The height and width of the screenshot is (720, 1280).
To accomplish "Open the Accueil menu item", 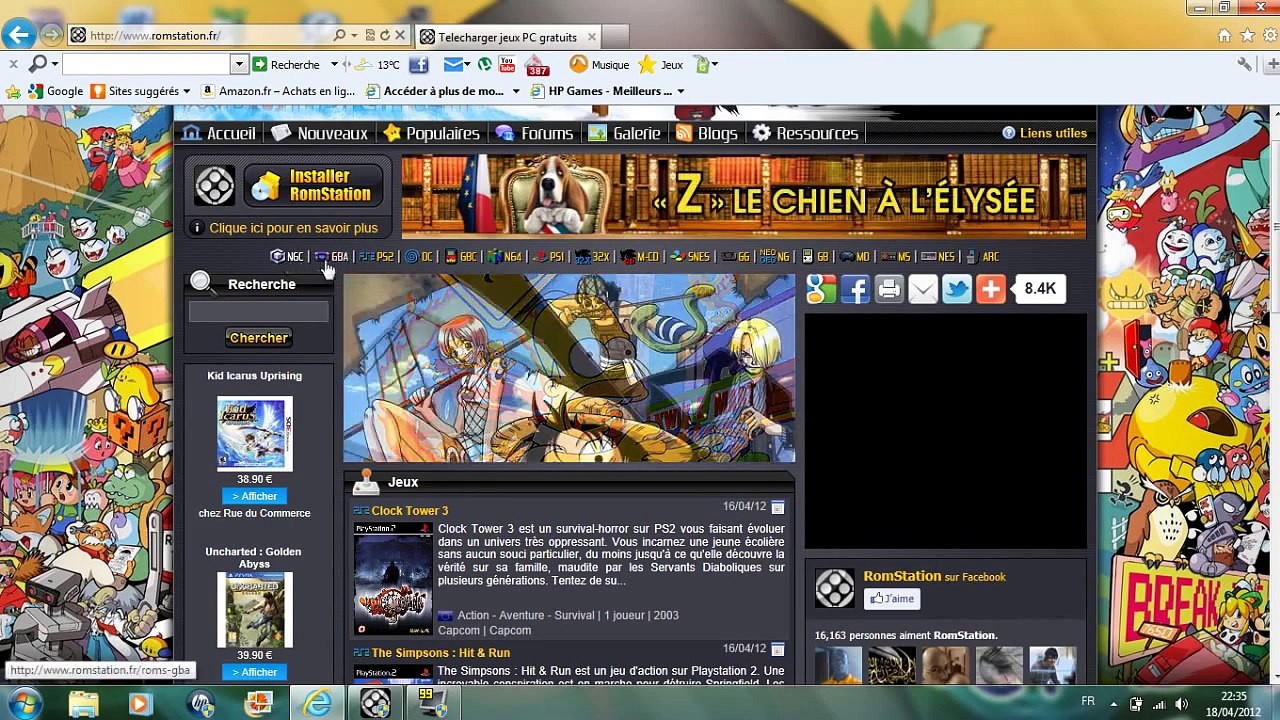I will pyautogui.click(x=219, y=133).
